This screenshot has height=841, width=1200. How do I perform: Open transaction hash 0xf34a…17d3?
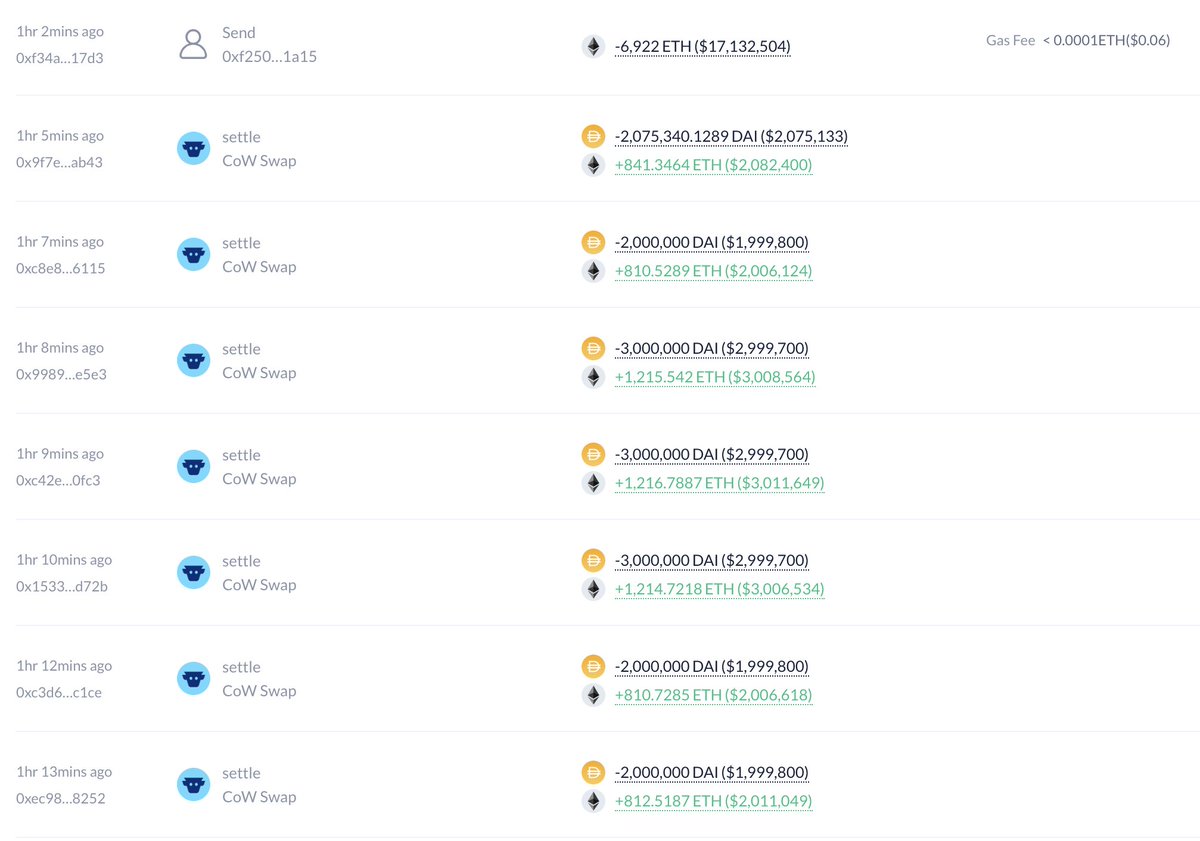[60, 58]
